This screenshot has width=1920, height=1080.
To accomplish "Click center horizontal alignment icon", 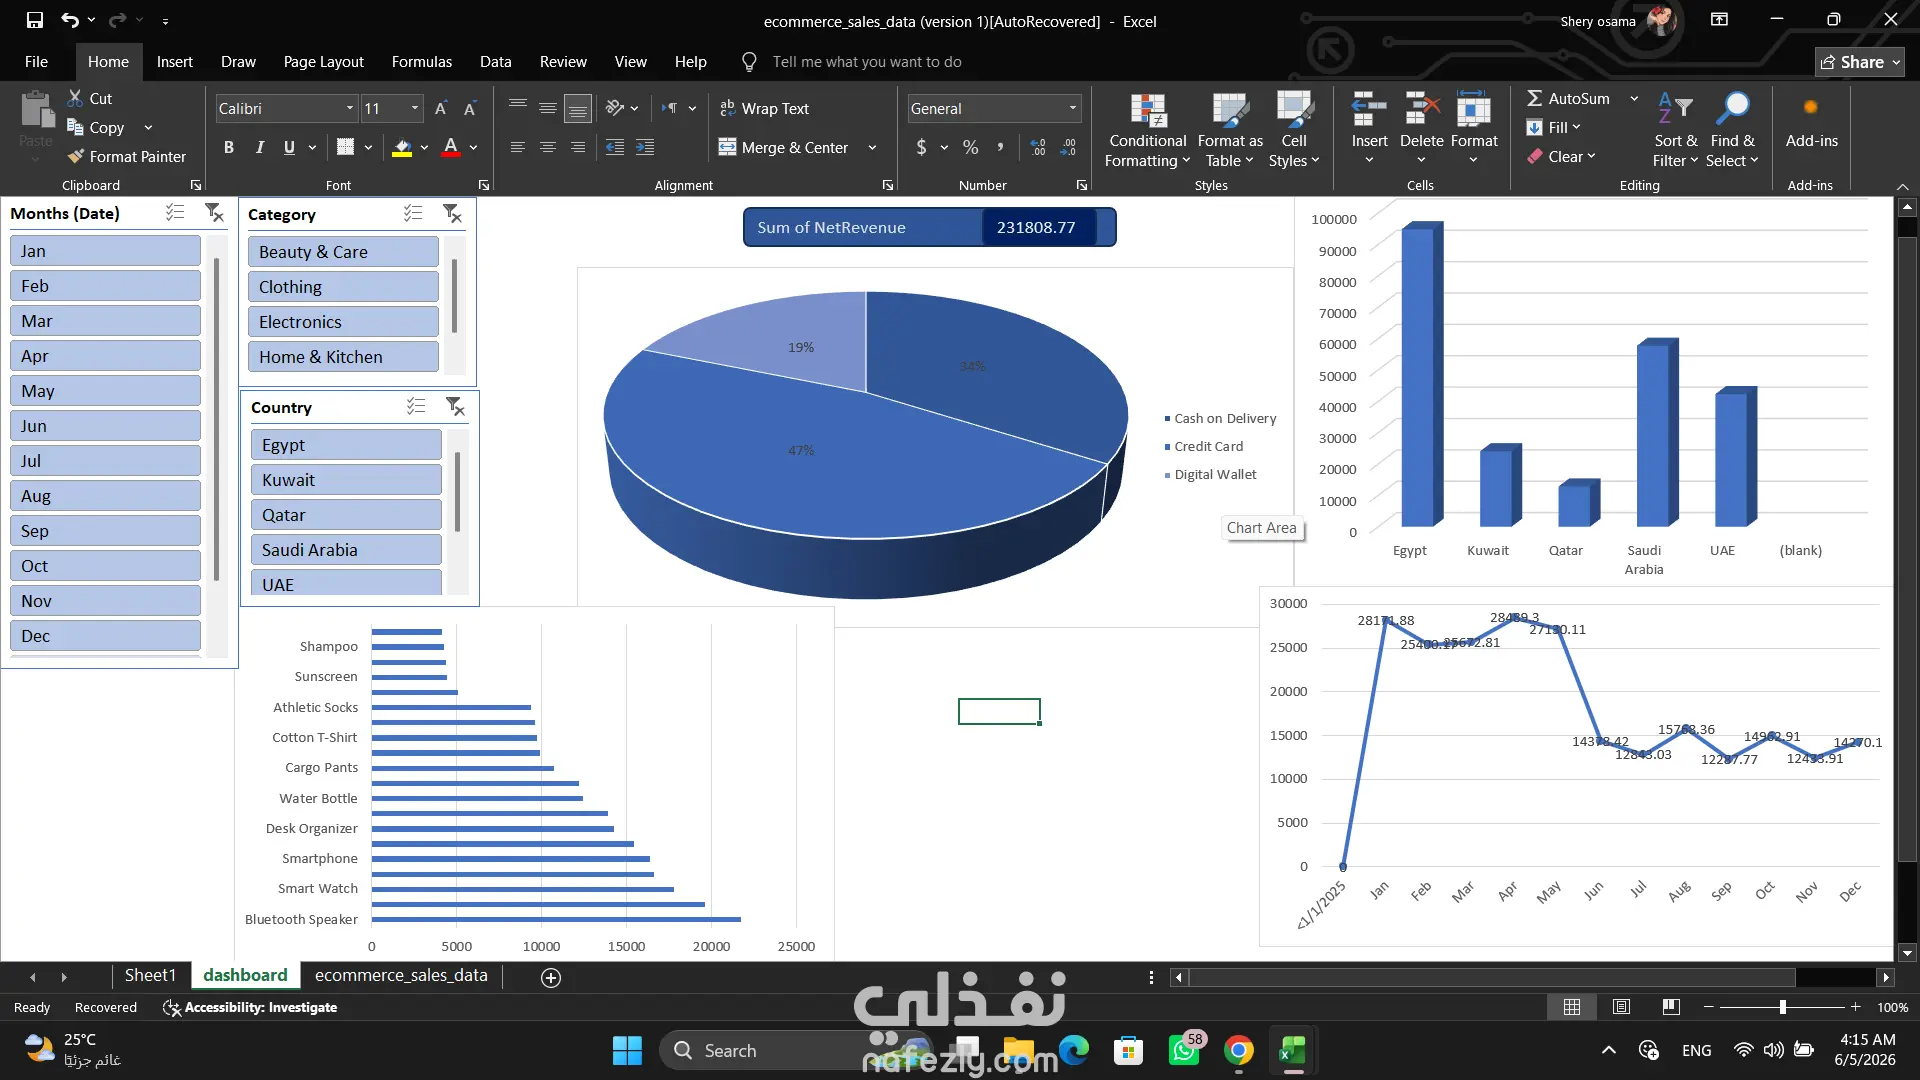I will click(x=548, y=147).
